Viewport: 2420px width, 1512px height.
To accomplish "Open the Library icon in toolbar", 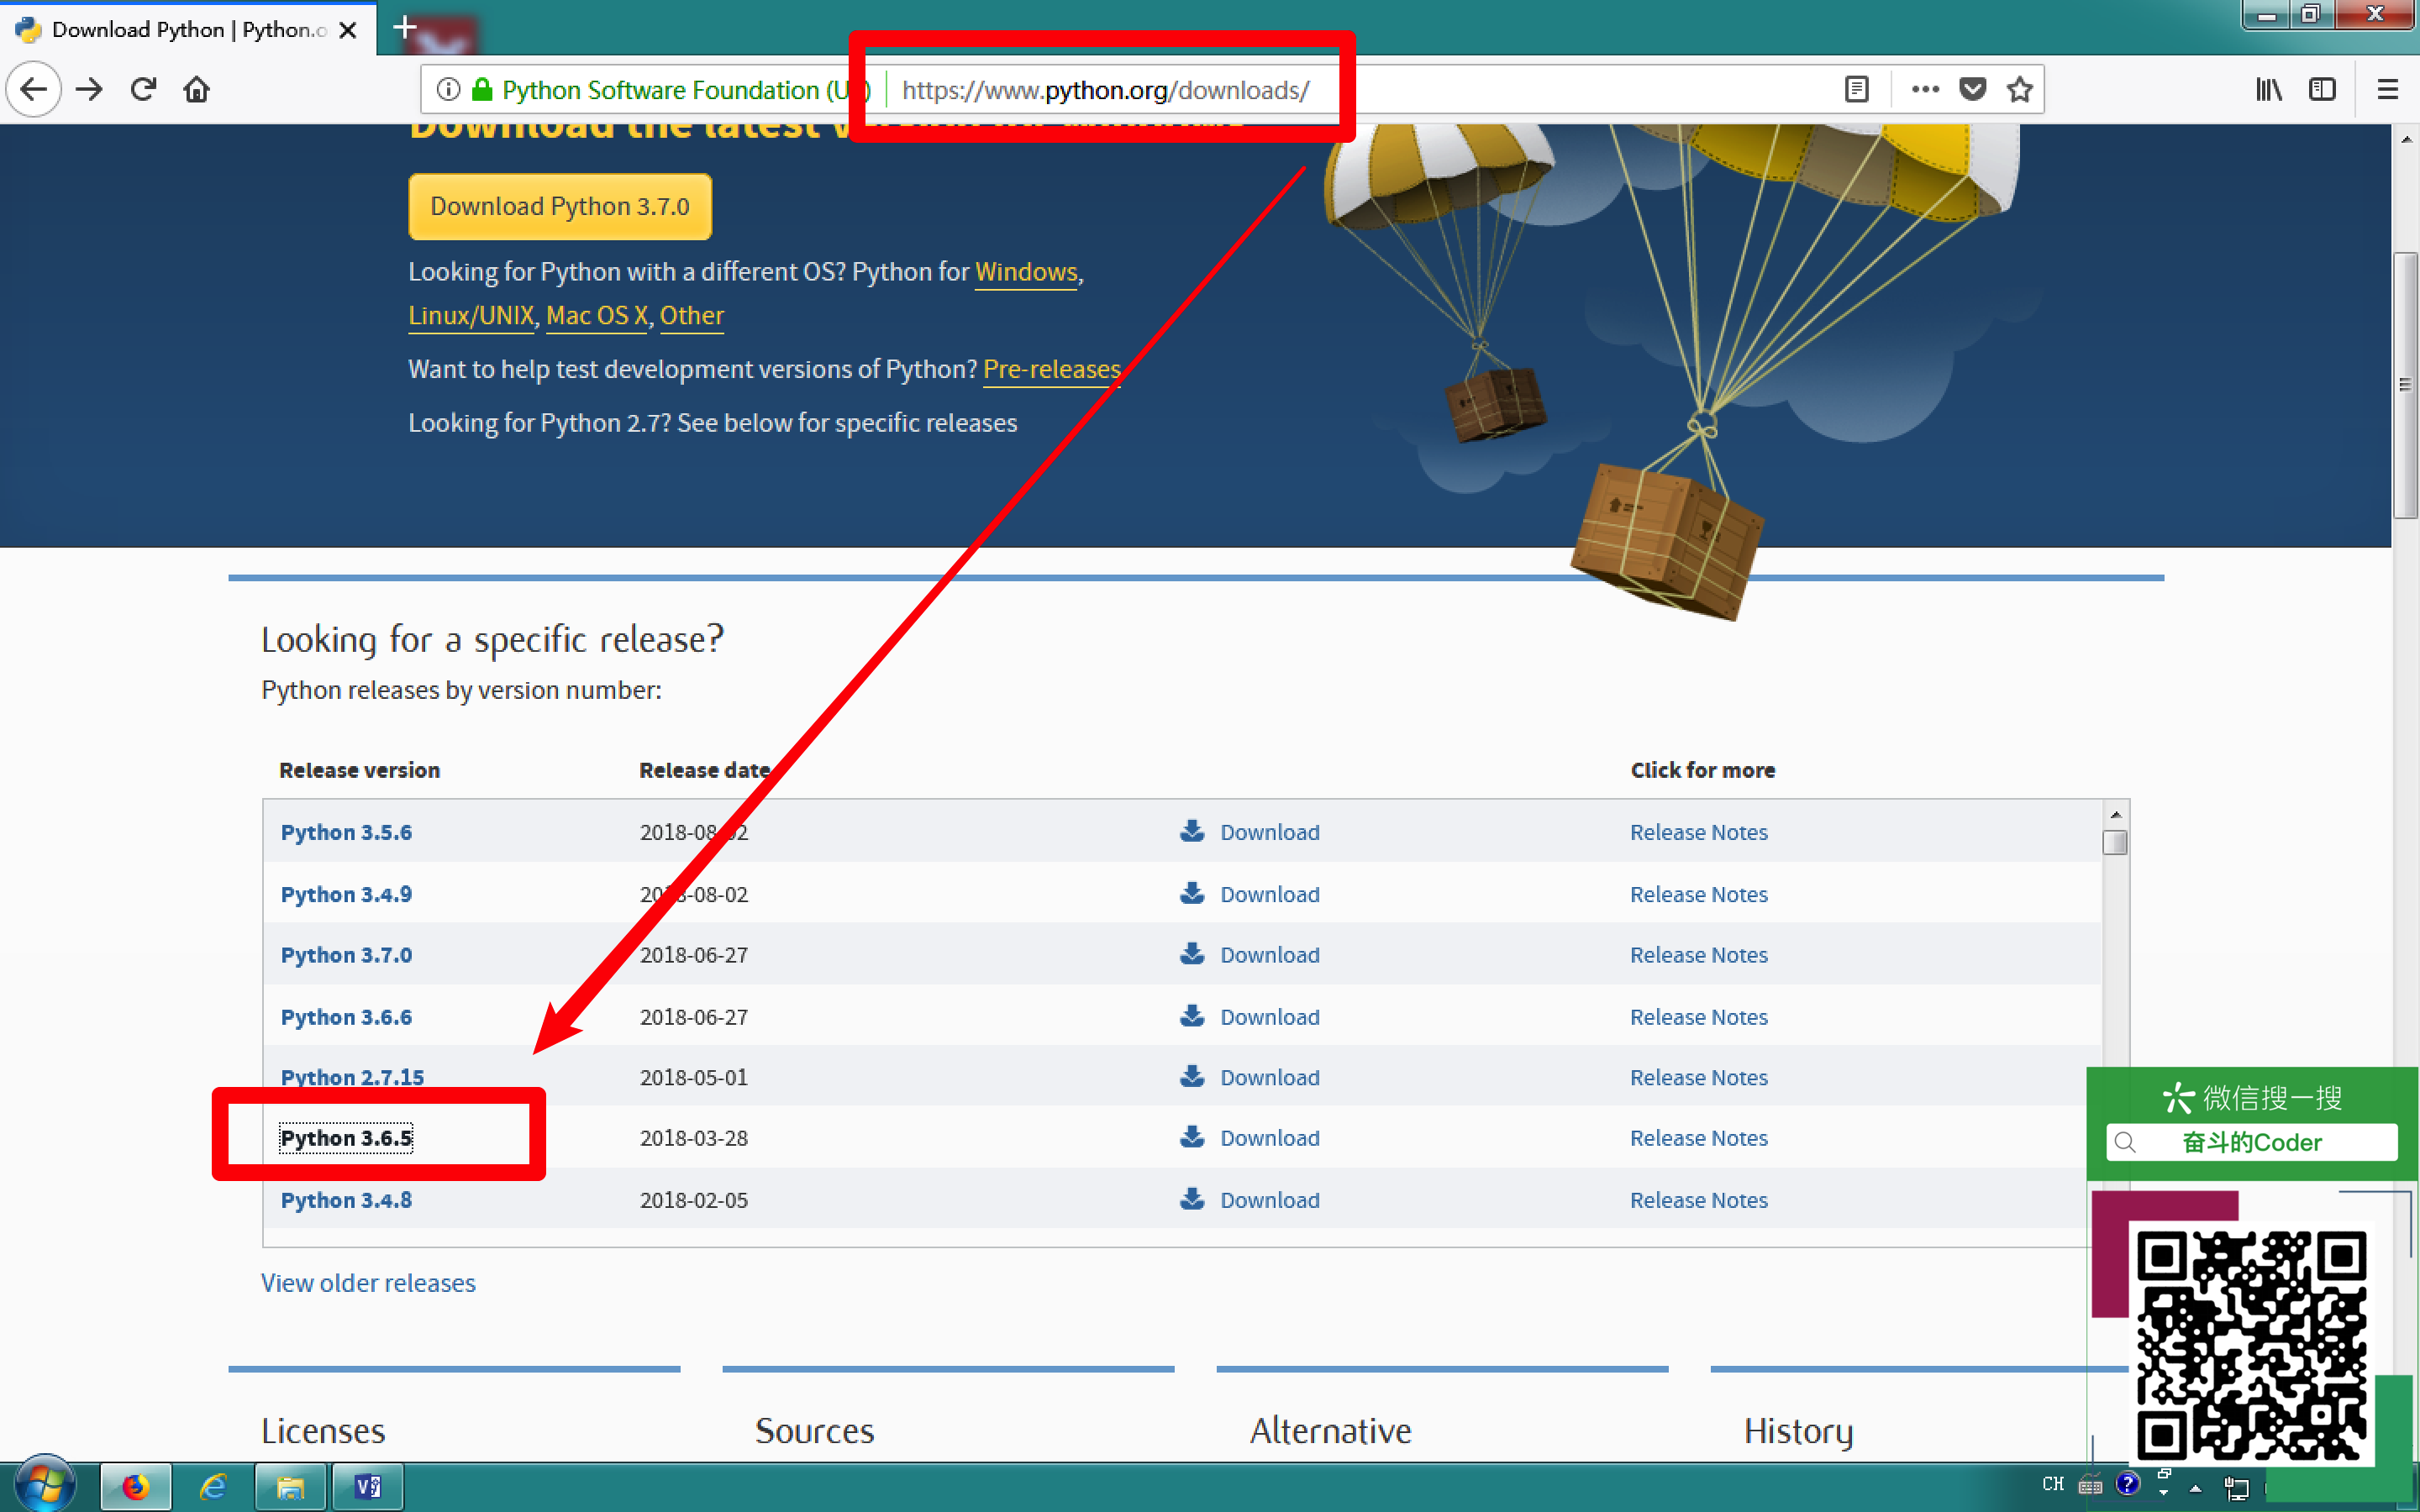I will 2268,89.
